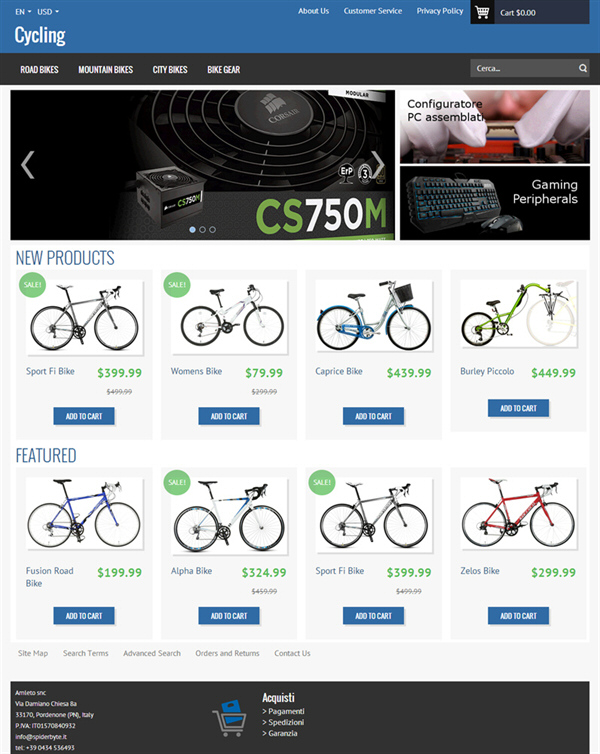Click the Sale badge on Womens Bike
The image size is (600, 754).
tap(177, 285)
